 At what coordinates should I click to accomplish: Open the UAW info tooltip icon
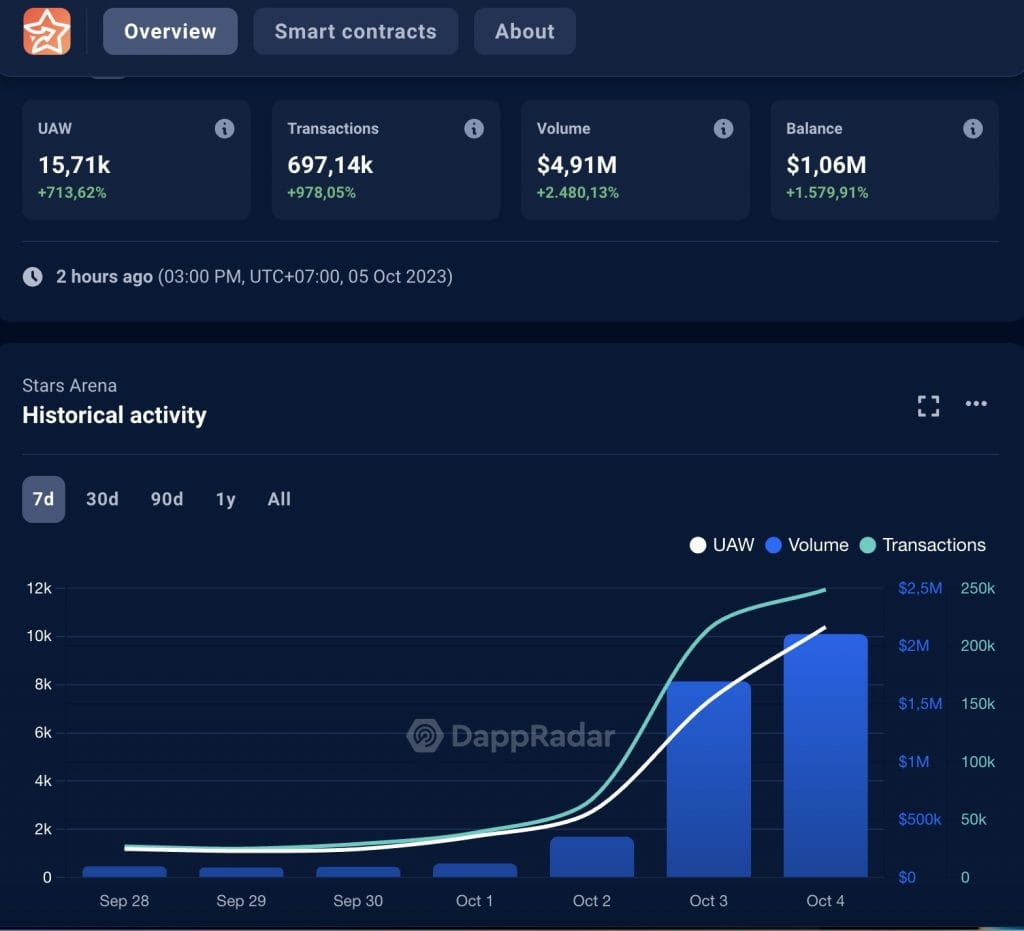click(x=224, y=128)
